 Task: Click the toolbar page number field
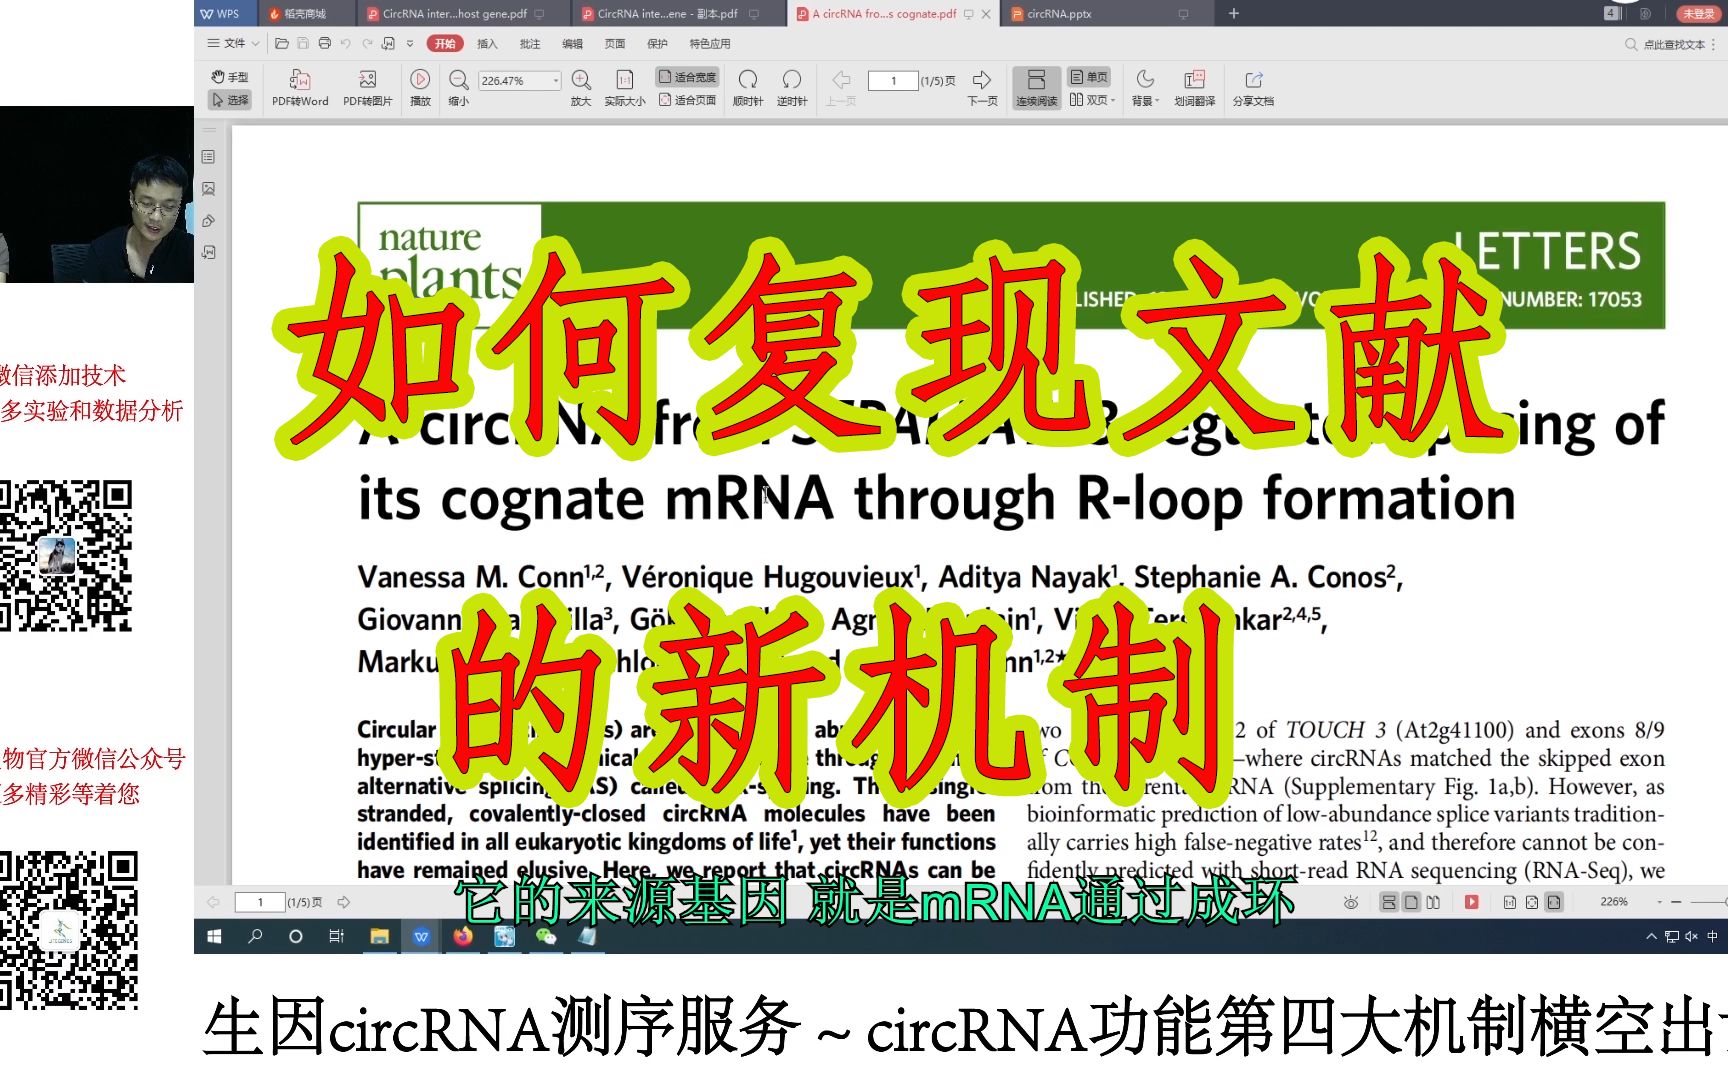coord(893,81)
